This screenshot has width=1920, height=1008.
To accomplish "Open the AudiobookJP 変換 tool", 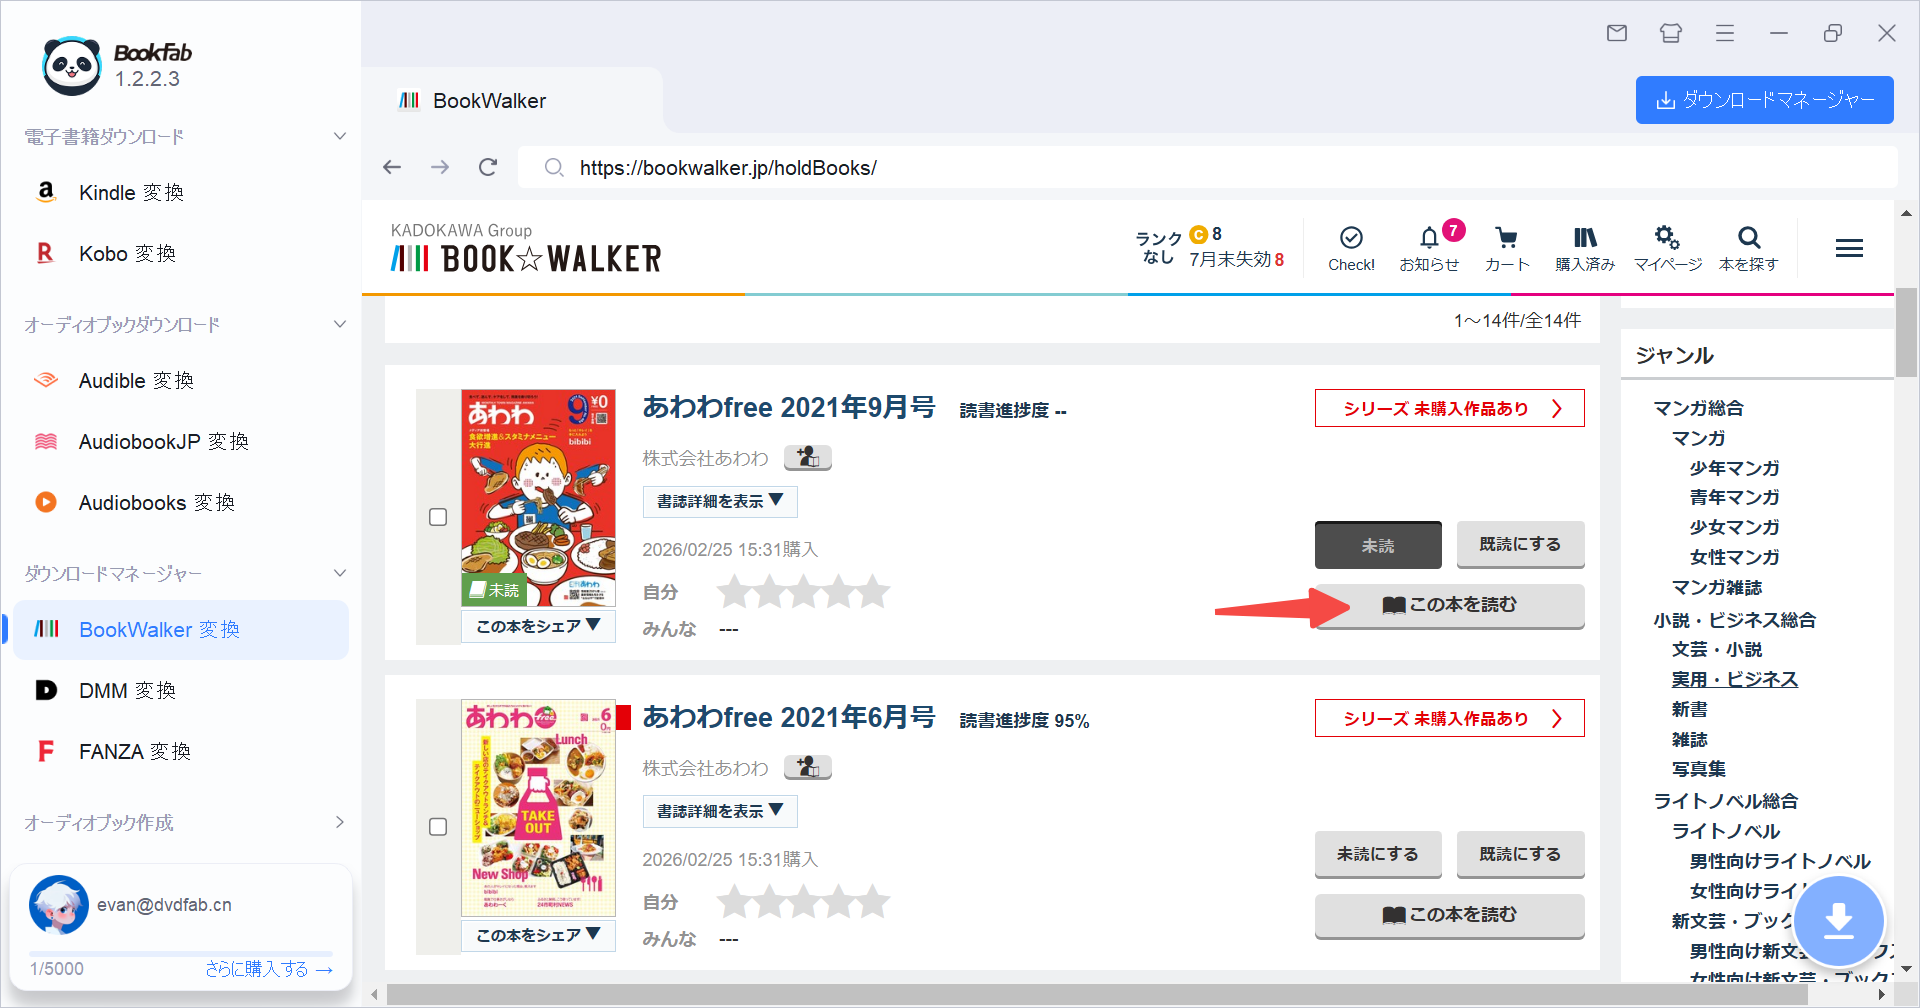I will point(163,441).
